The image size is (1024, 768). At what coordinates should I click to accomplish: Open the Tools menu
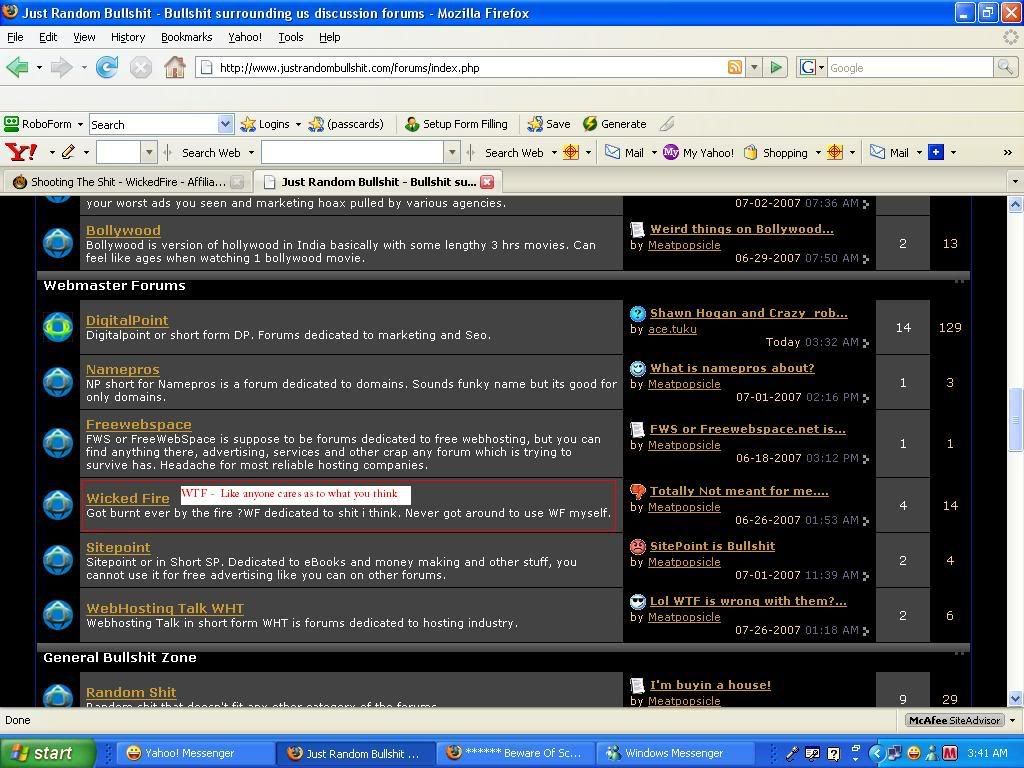[291, 37]
